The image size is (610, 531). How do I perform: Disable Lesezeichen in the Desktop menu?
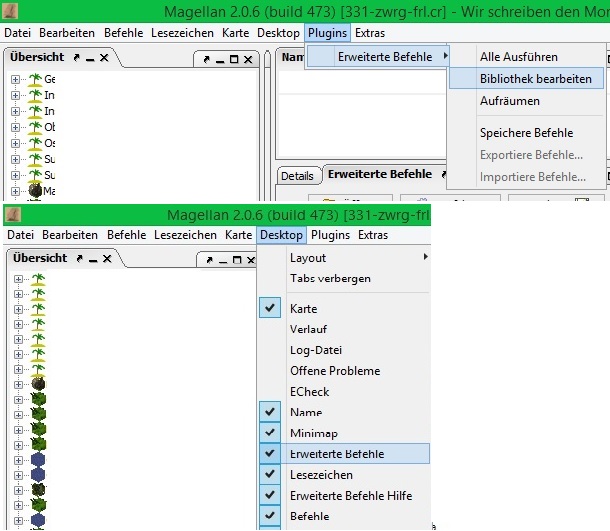point(270,474)
